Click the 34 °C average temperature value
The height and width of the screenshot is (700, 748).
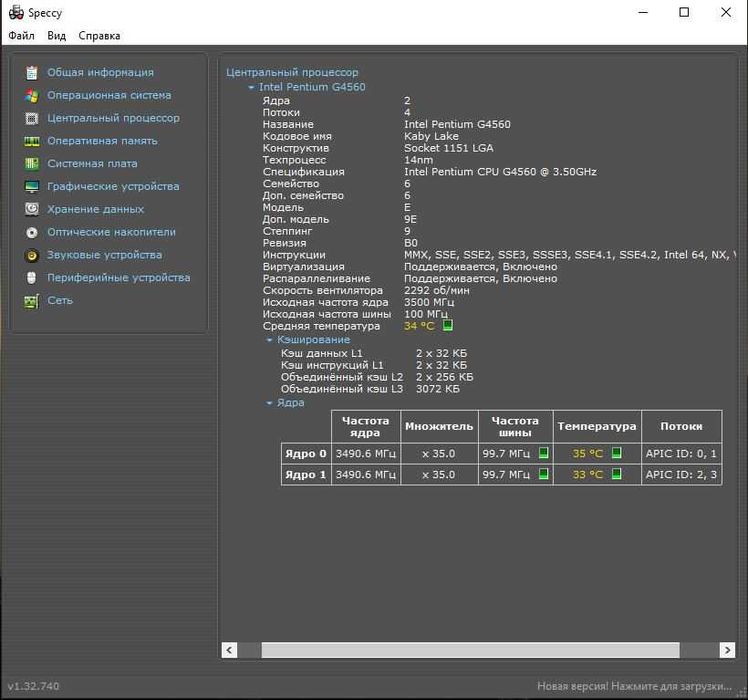[419, 326]
